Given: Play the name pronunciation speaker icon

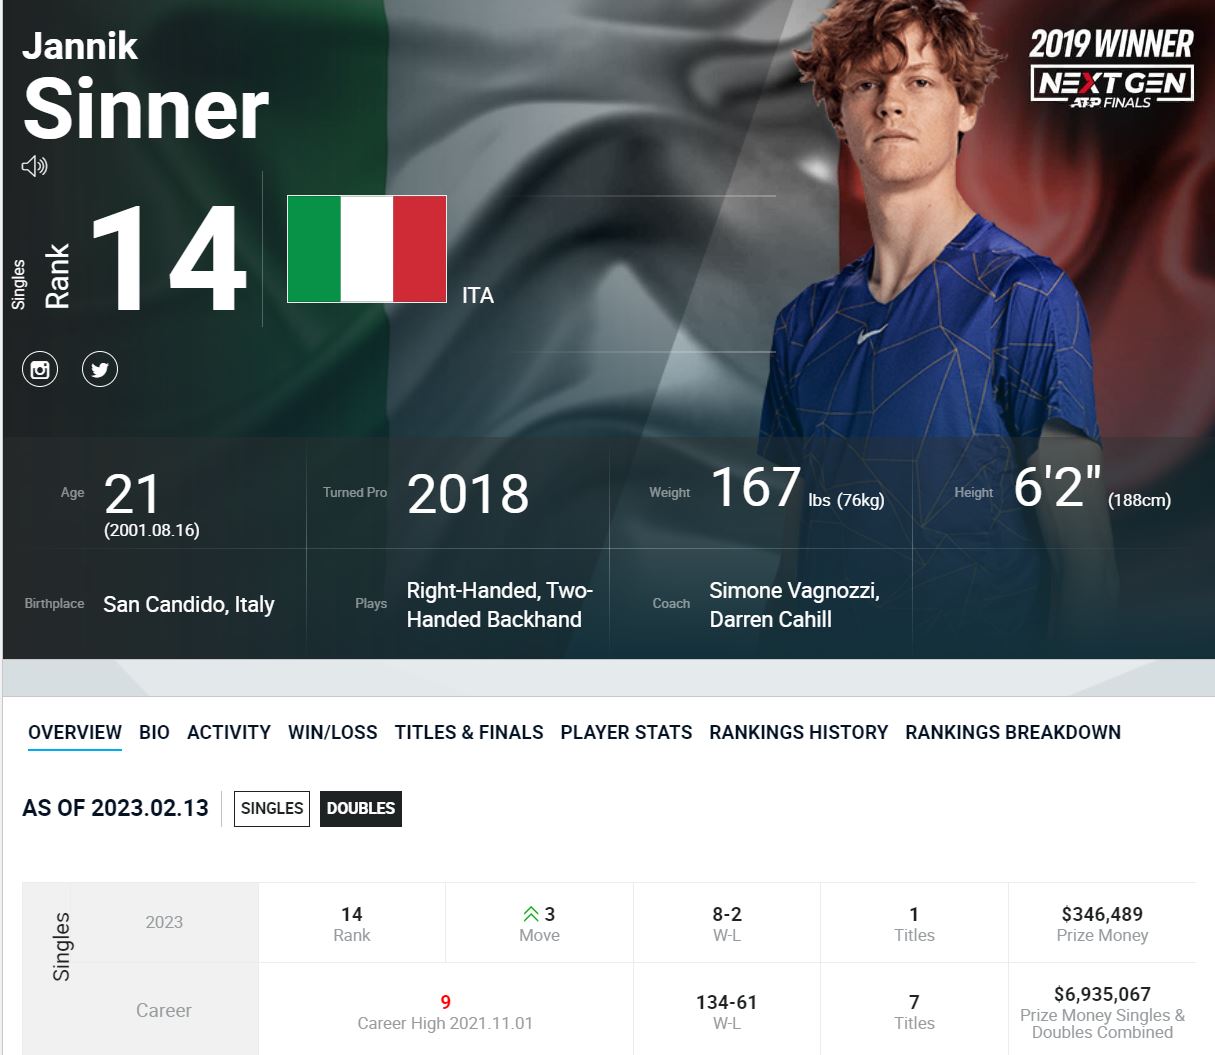Looking at the screenshot, I should [35, 166].
